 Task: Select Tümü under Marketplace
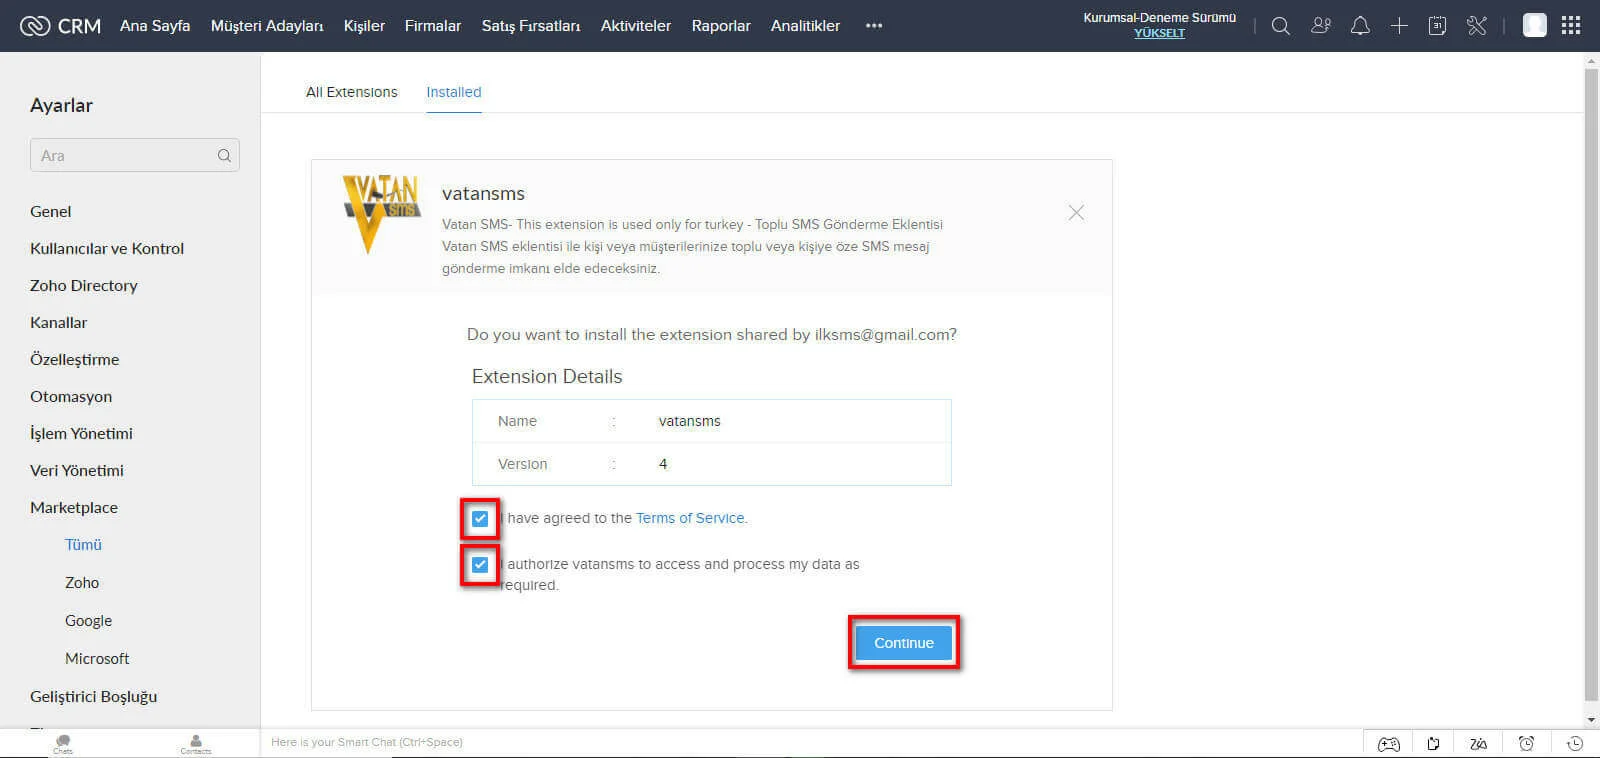pyautogui.click(x=84, y=545)
